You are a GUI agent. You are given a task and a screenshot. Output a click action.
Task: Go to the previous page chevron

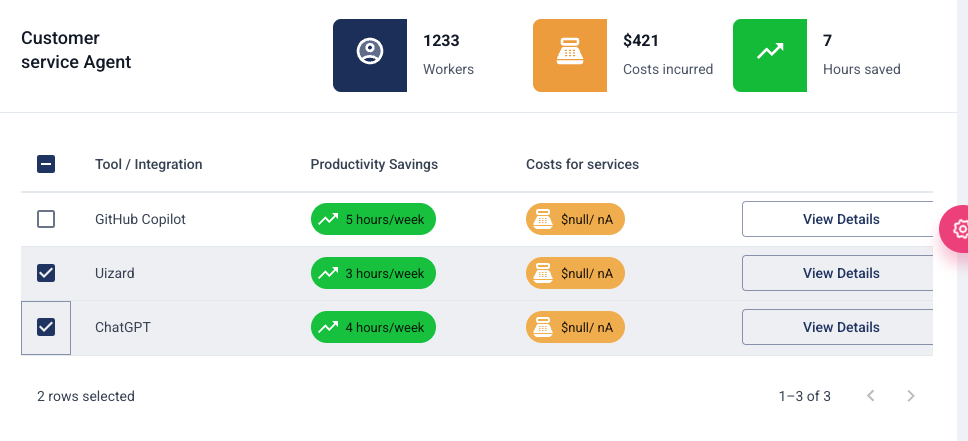point(871,396)
